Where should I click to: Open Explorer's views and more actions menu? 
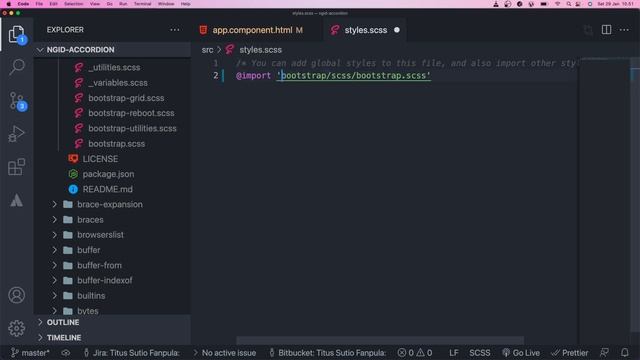[175, 30]
